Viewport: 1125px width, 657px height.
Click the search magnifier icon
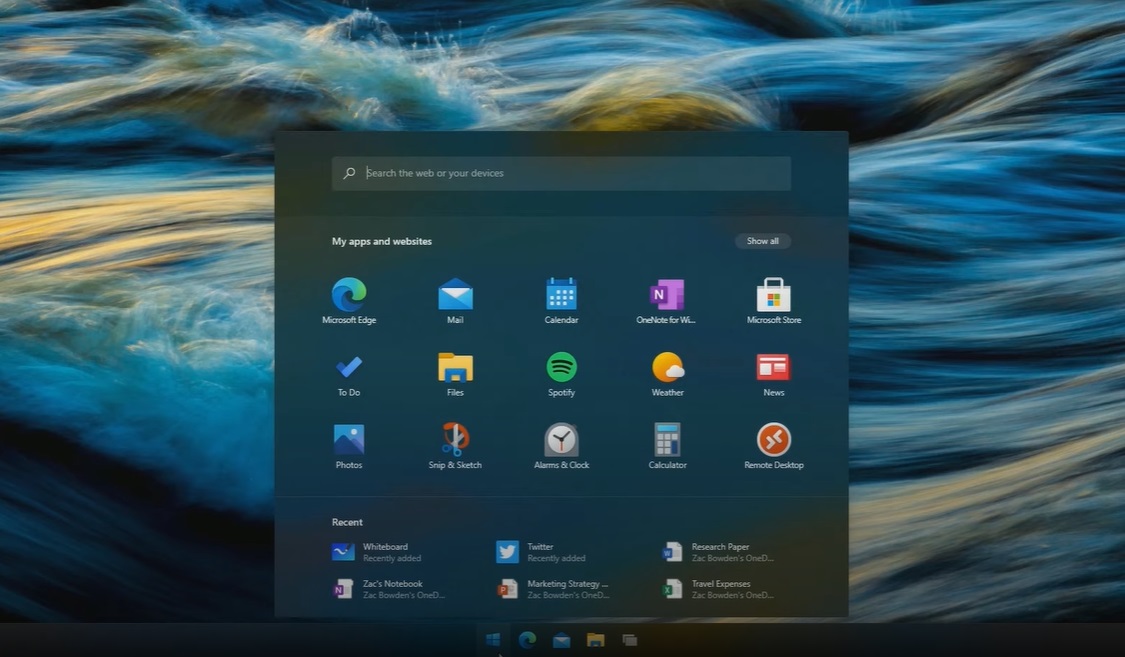(349, 173)
